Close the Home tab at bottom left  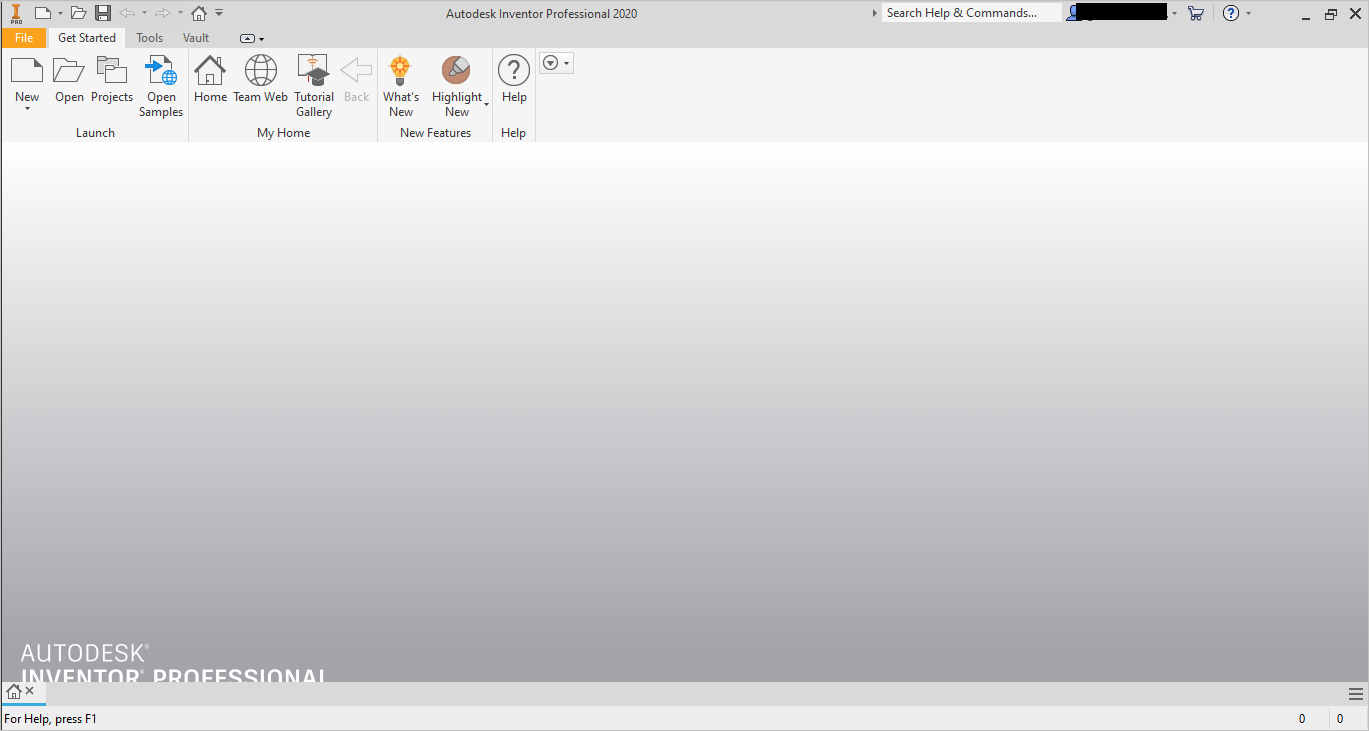coord(29,691)
